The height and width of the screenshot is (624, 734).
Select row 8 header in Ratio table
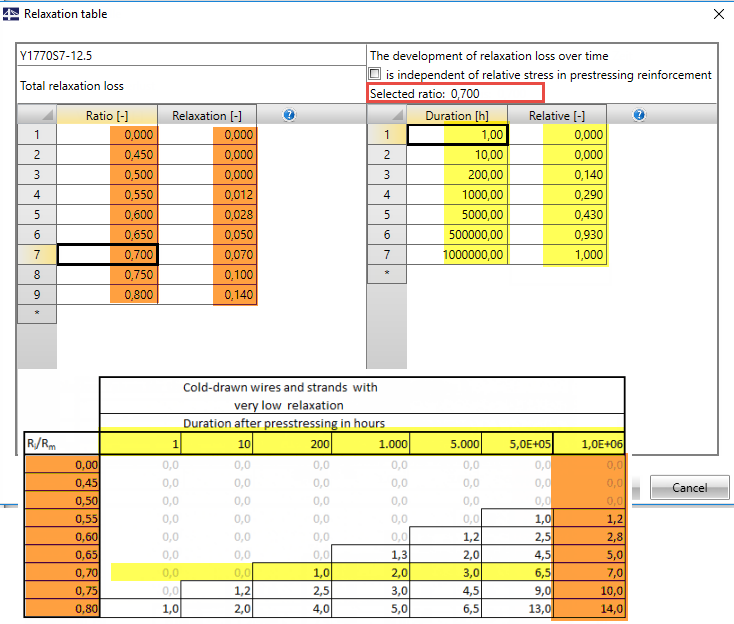pos(37,275)
